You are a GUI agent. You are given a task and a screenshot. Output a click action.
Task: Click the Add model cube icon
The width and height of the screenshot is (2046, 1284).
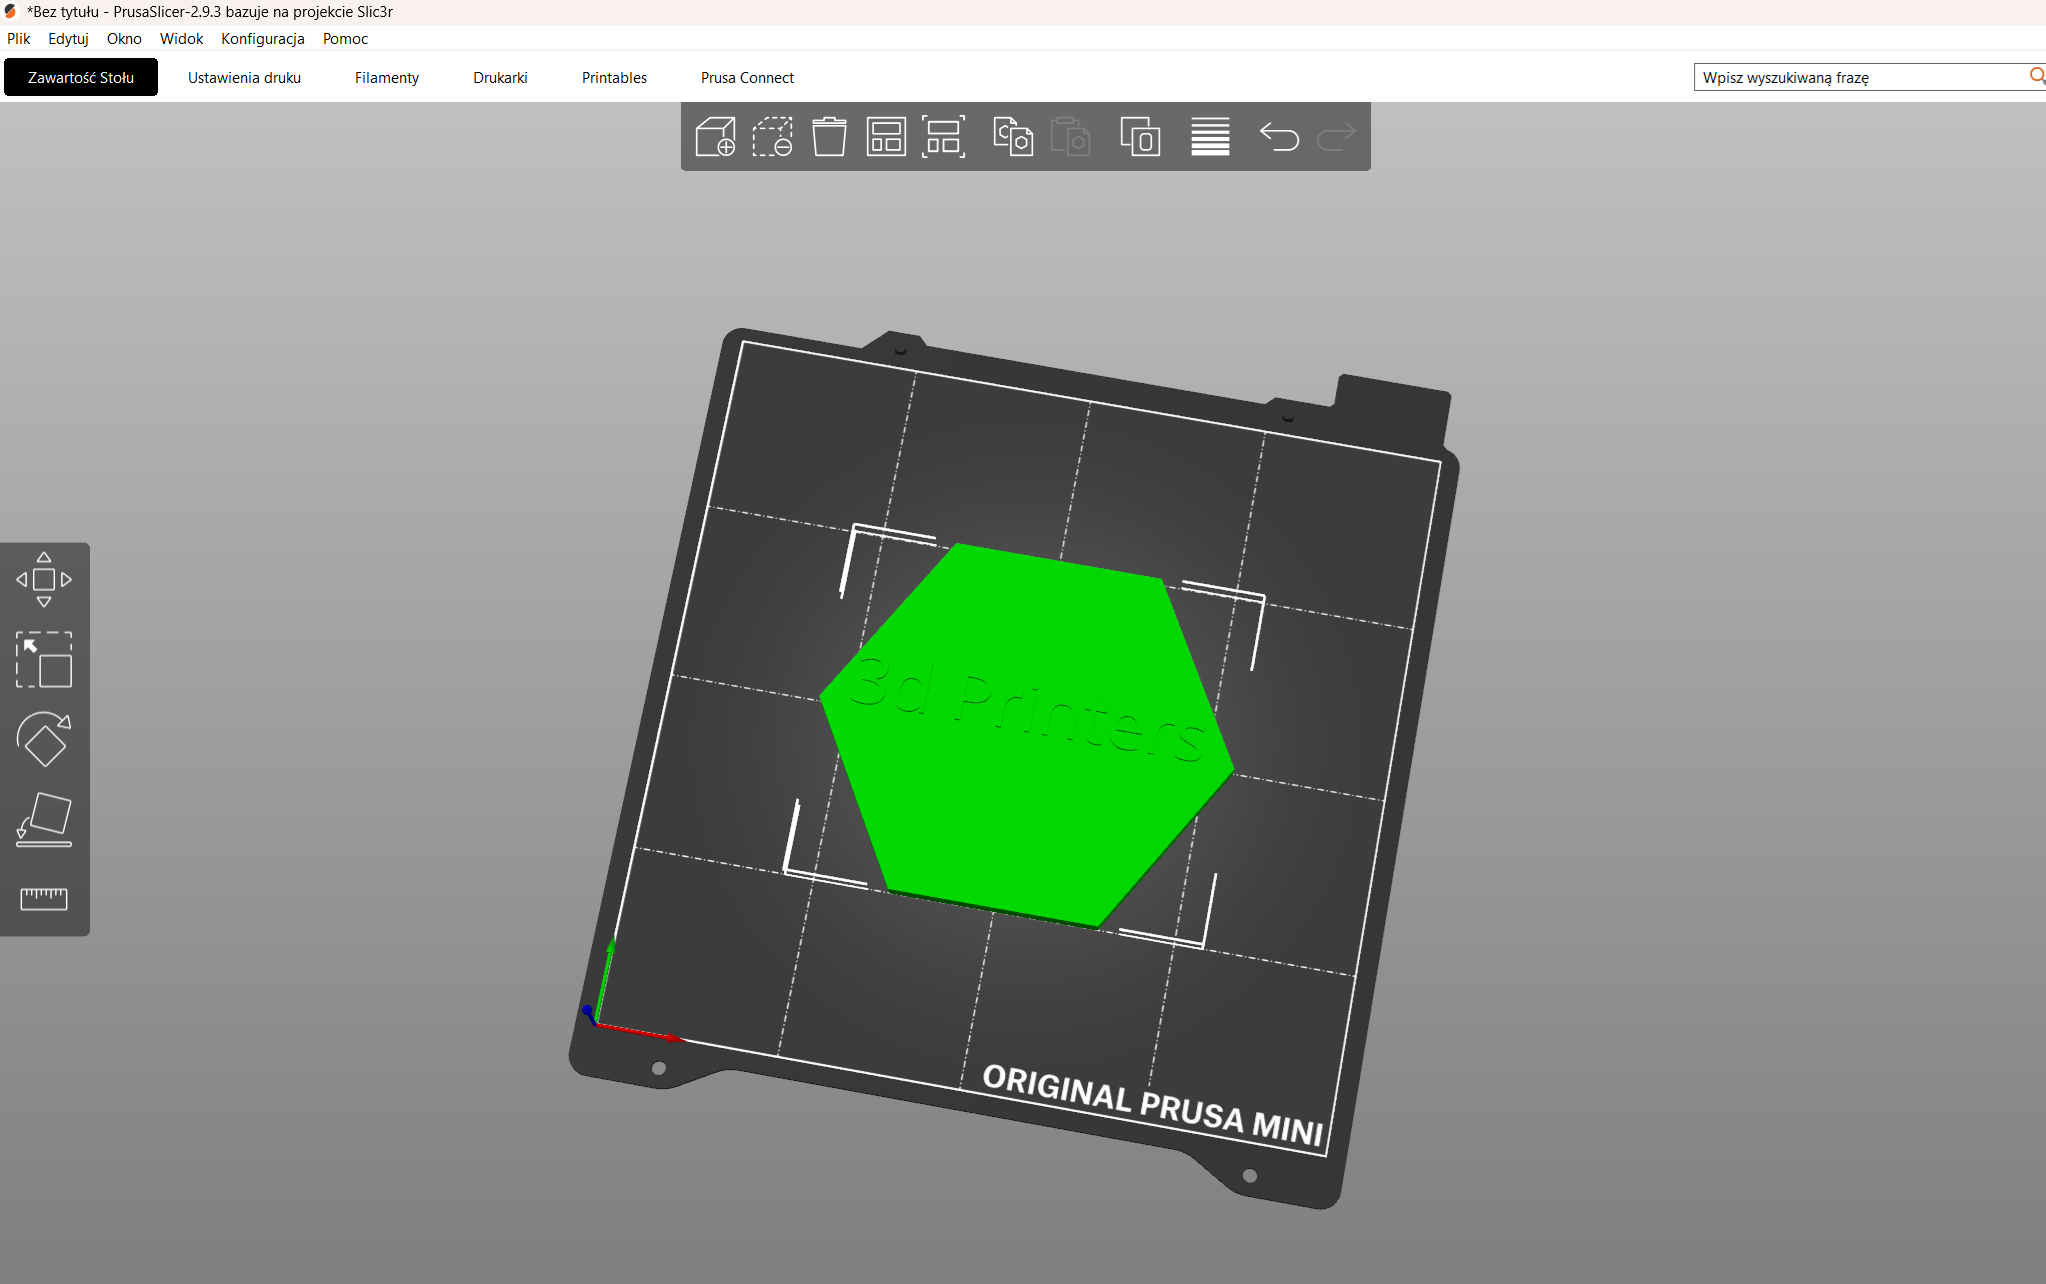click(715, 136)
